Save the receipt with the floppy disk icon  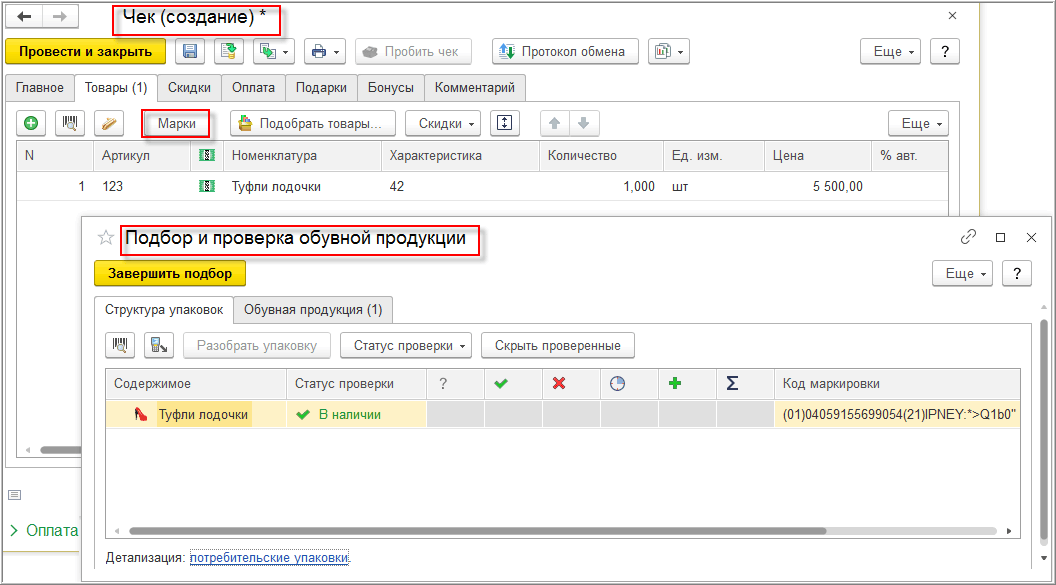(x=190, y=51)
